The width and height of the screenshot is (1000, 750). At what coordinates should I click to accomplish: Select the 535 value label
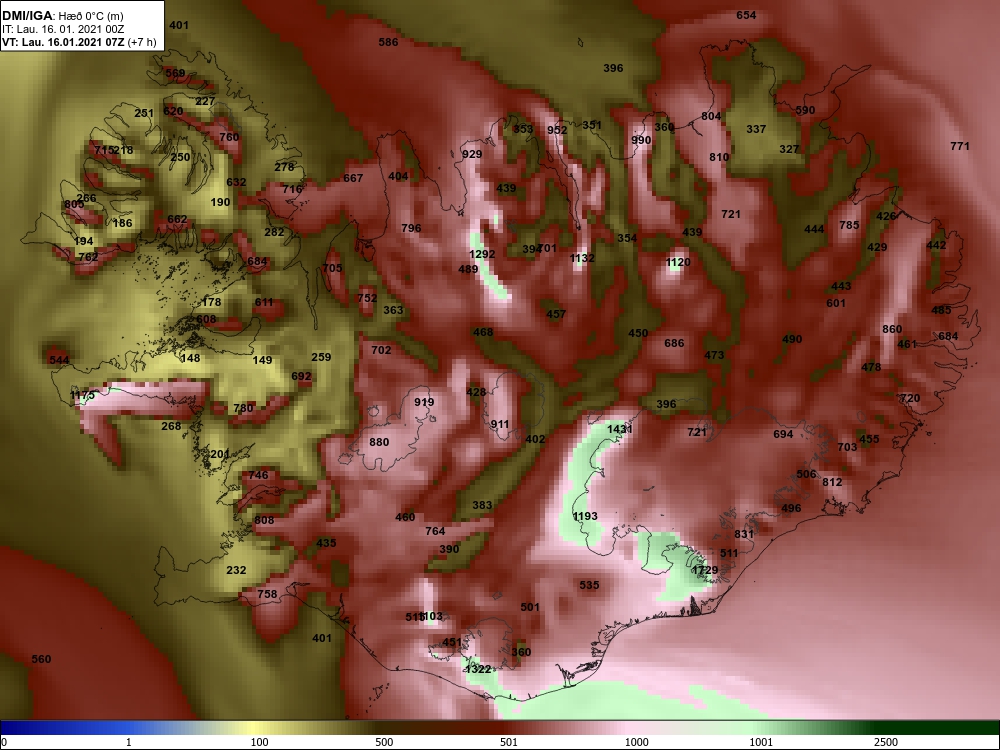[x=589, y=585]
